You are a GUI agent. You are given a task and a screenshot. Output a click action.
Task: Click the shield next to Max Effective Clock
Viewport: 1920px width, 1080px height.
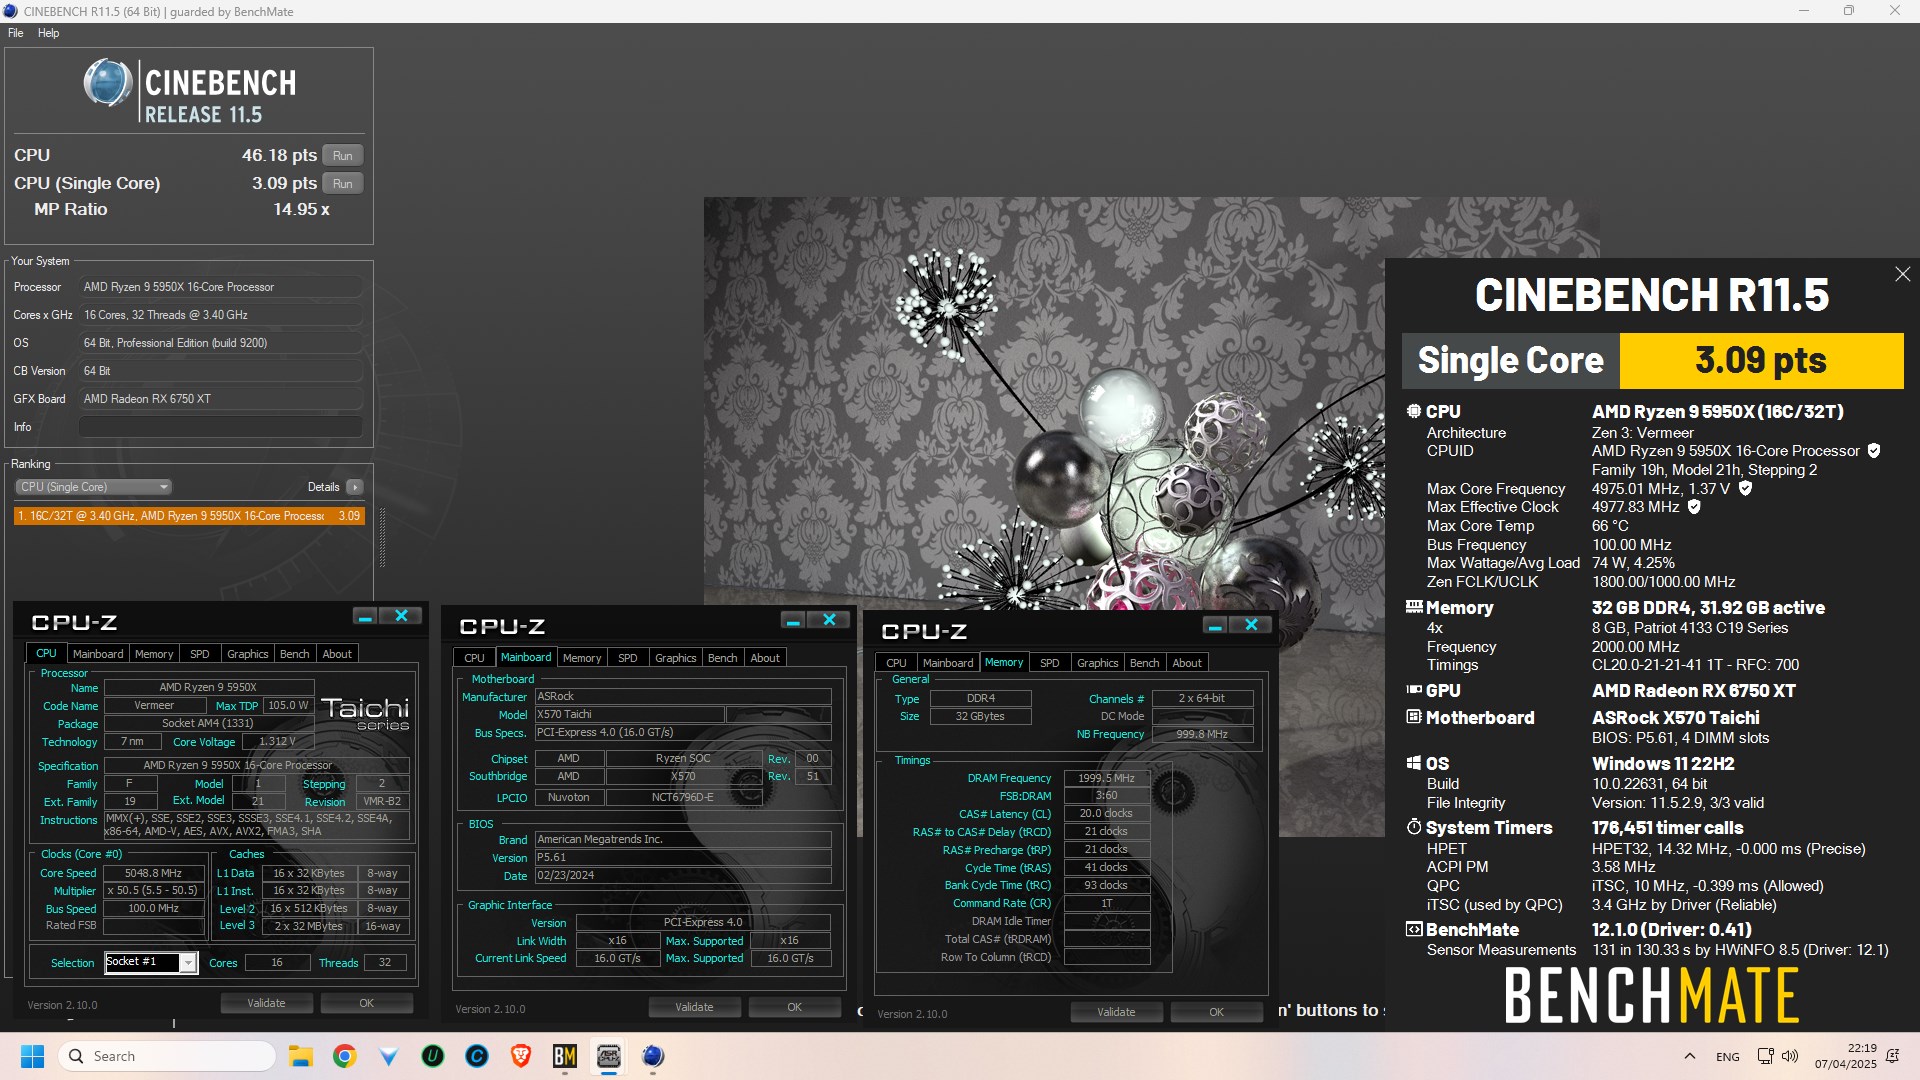(1694, 507)
